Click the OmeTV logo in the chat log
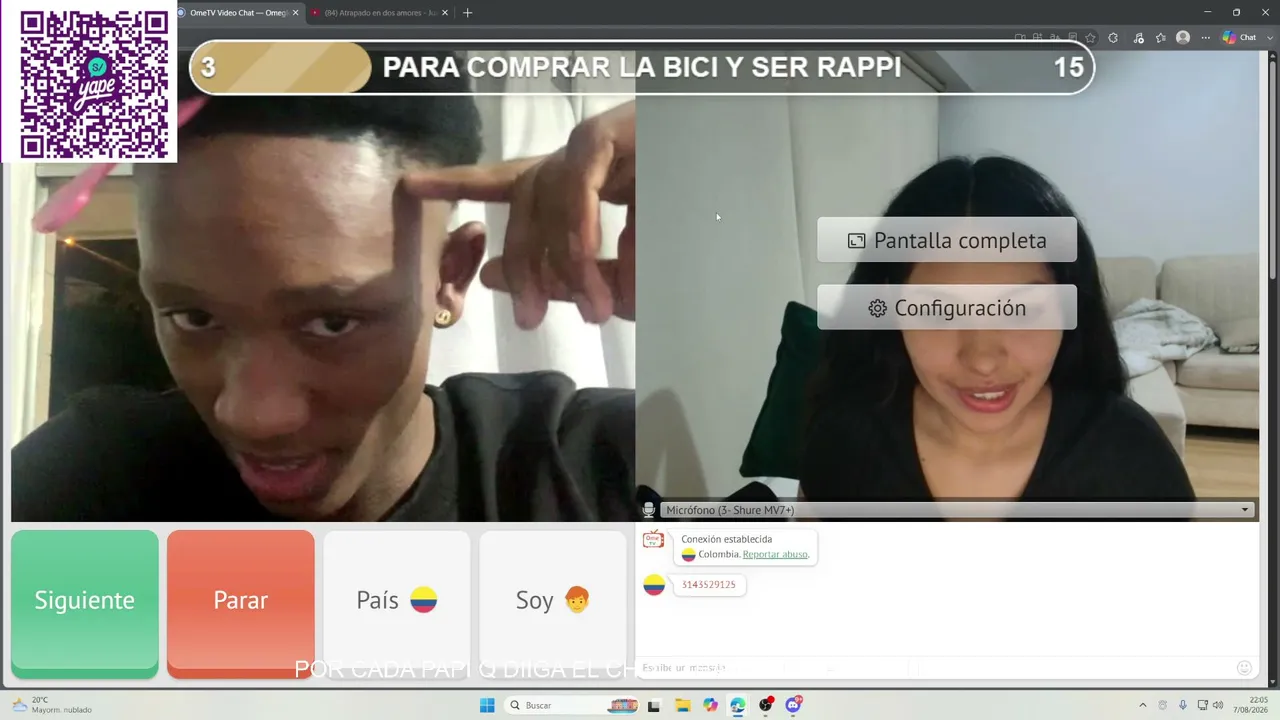 point(653,540)
